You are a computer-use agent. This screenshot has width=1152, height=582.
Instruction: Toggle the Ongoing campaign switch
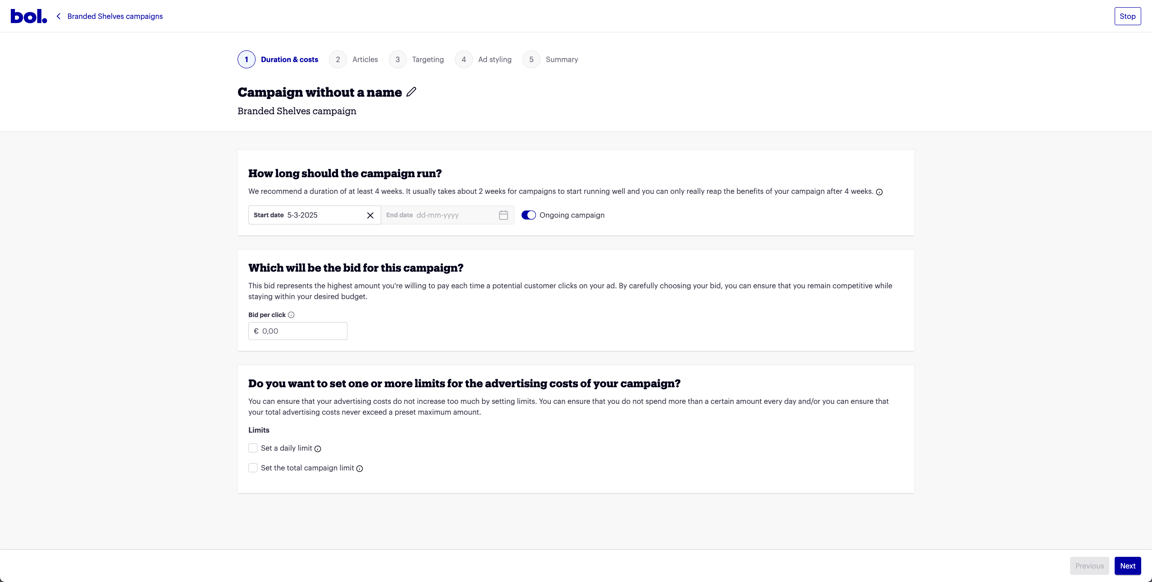click(528, 215)
